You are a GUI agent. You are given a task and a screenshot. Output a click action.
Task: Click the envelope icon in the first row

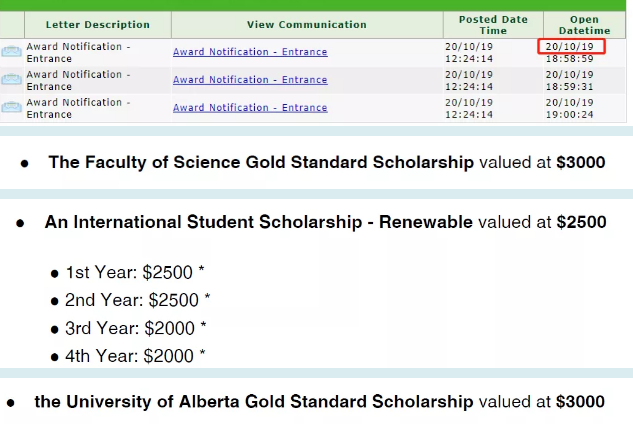11,52
